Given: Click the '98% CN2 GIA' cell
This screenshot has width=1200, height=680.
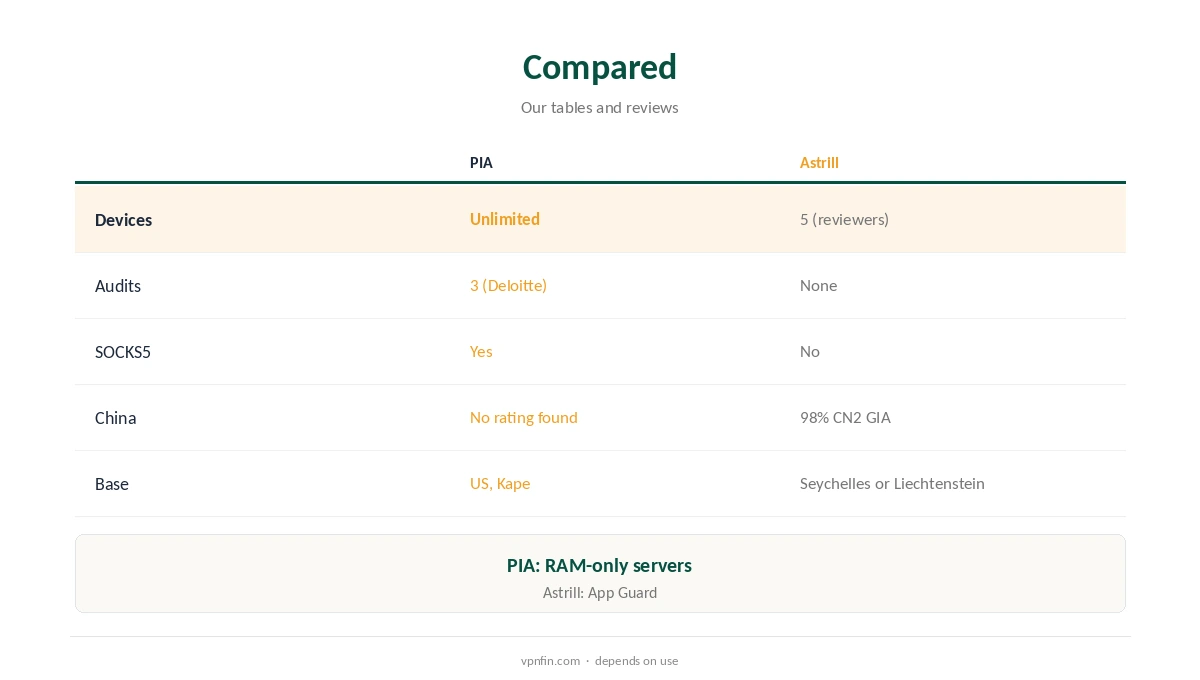Looking at the screenshot, I should (845, 418).
